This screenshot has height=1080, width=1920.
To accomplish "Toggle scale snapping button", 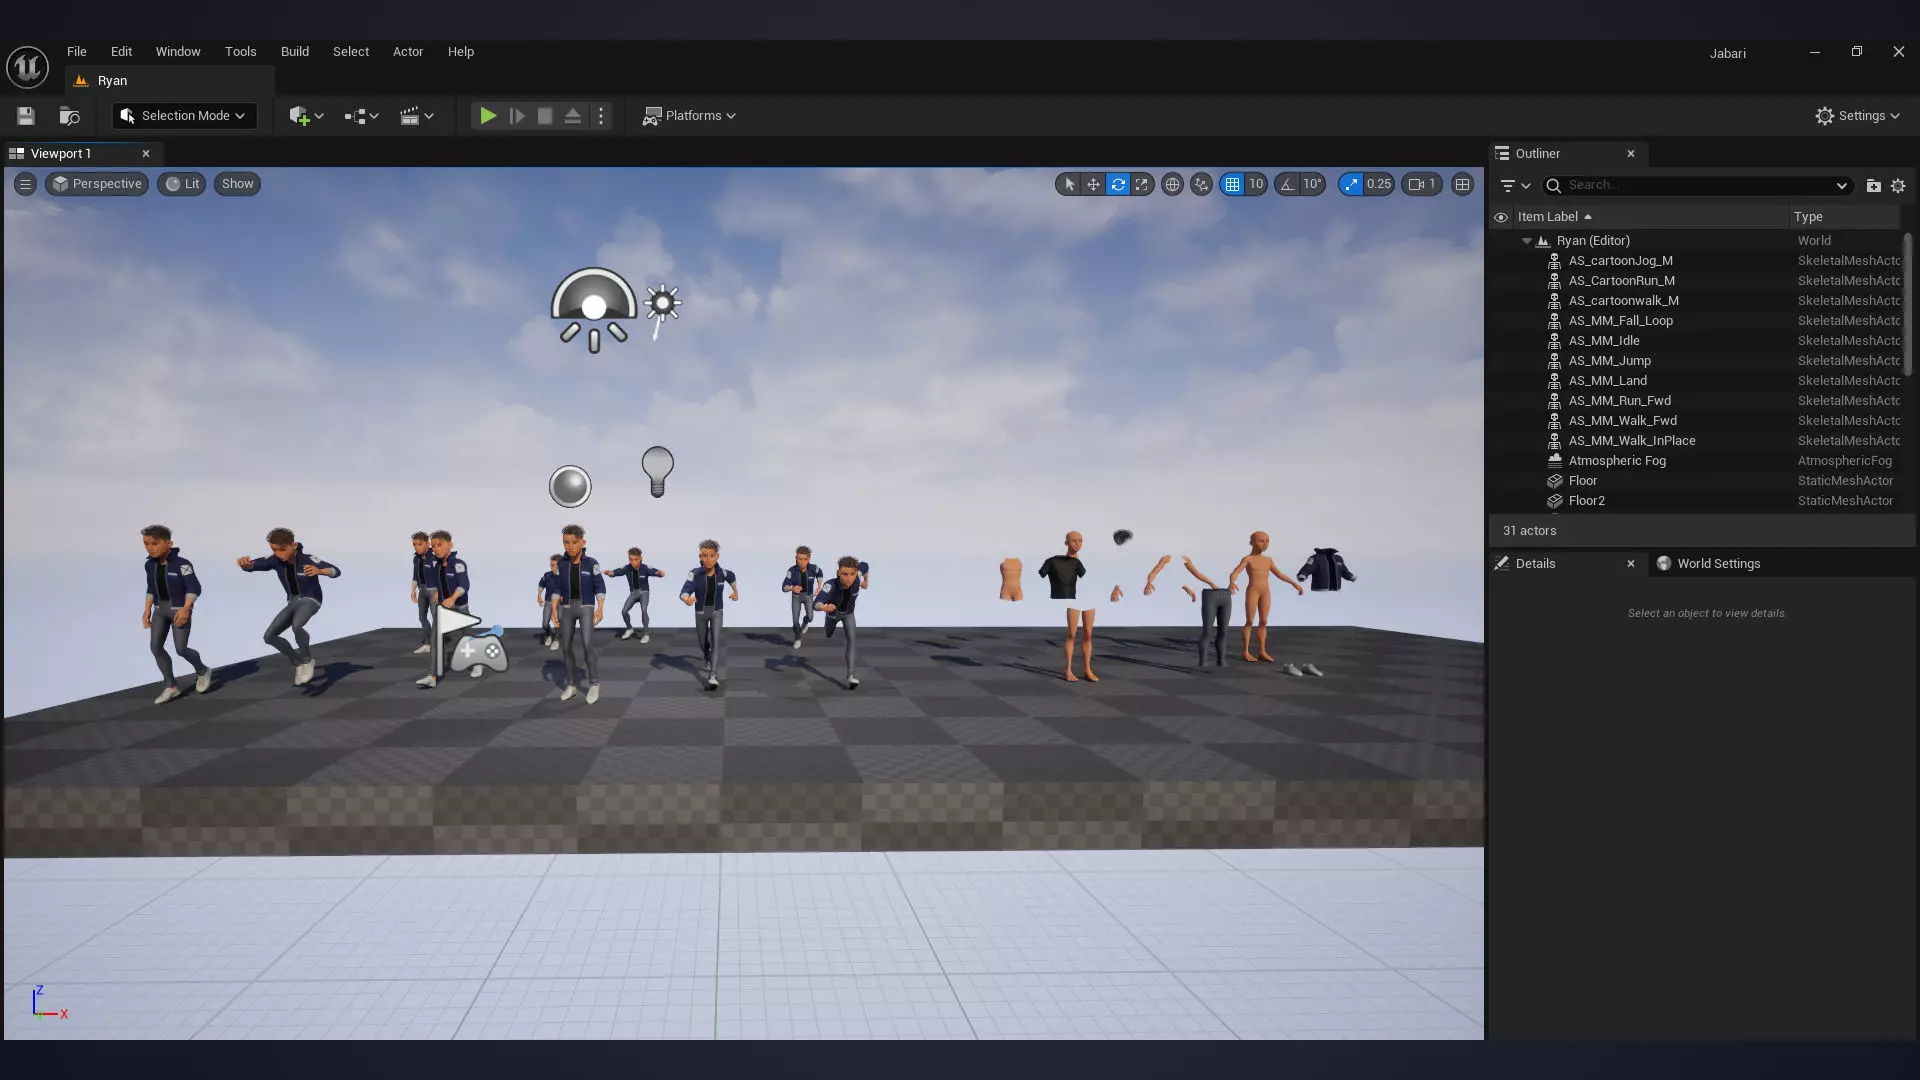I will [x=1351, y=184].
